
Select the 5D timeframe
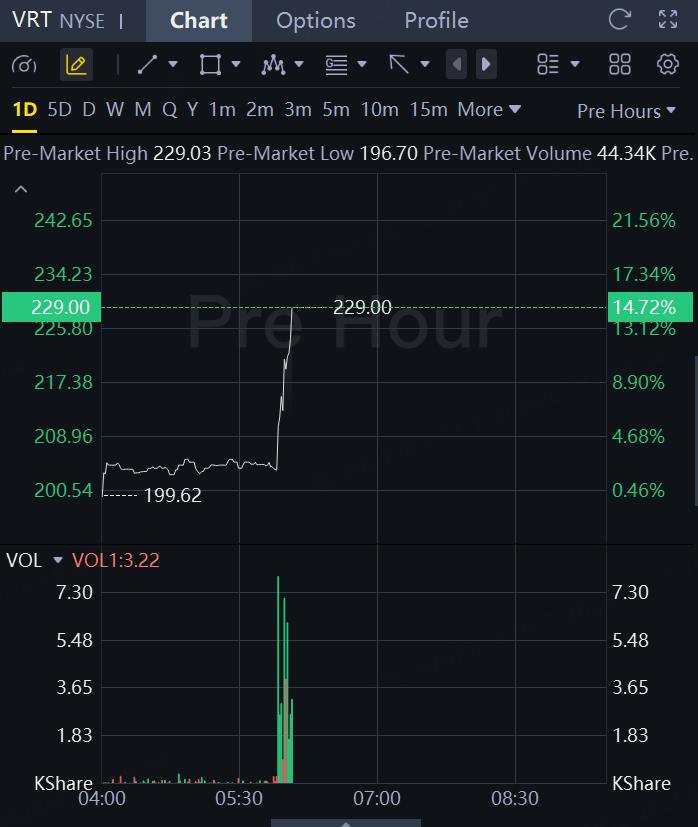59,110
